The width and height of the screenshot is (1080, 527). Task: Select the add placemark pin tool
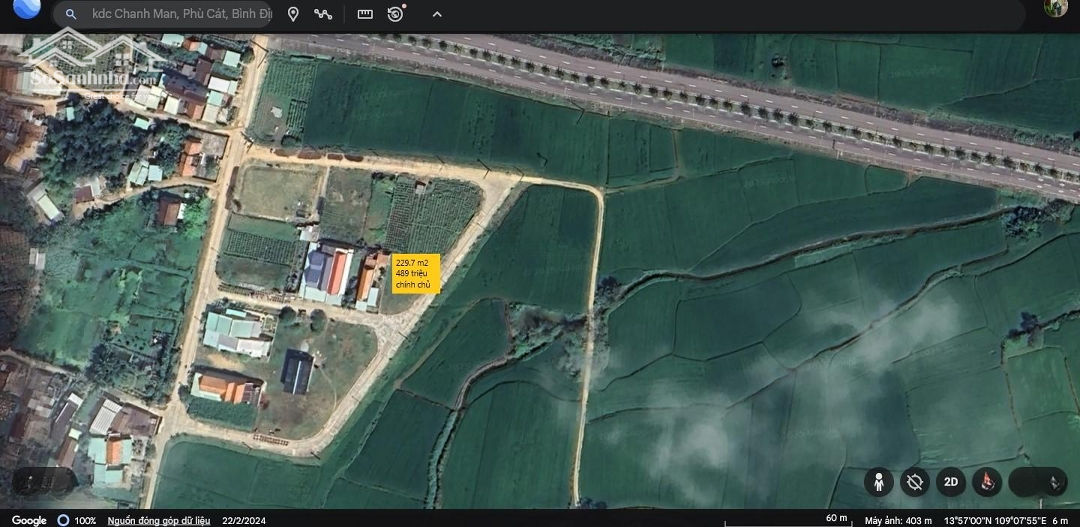(293, 14)
